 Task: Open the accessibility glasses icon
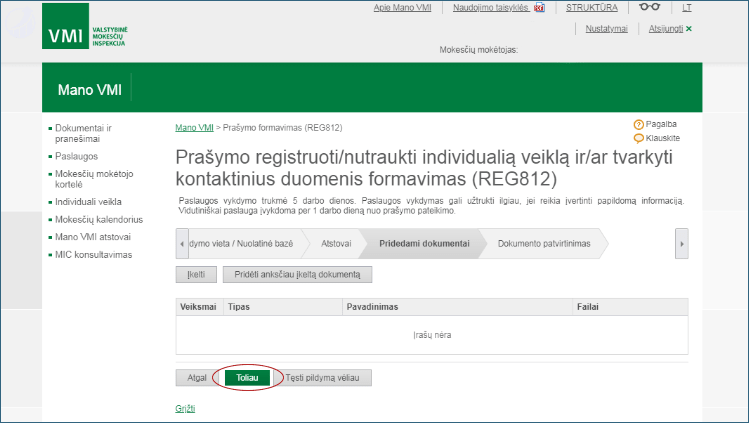[x=650, y=7]
